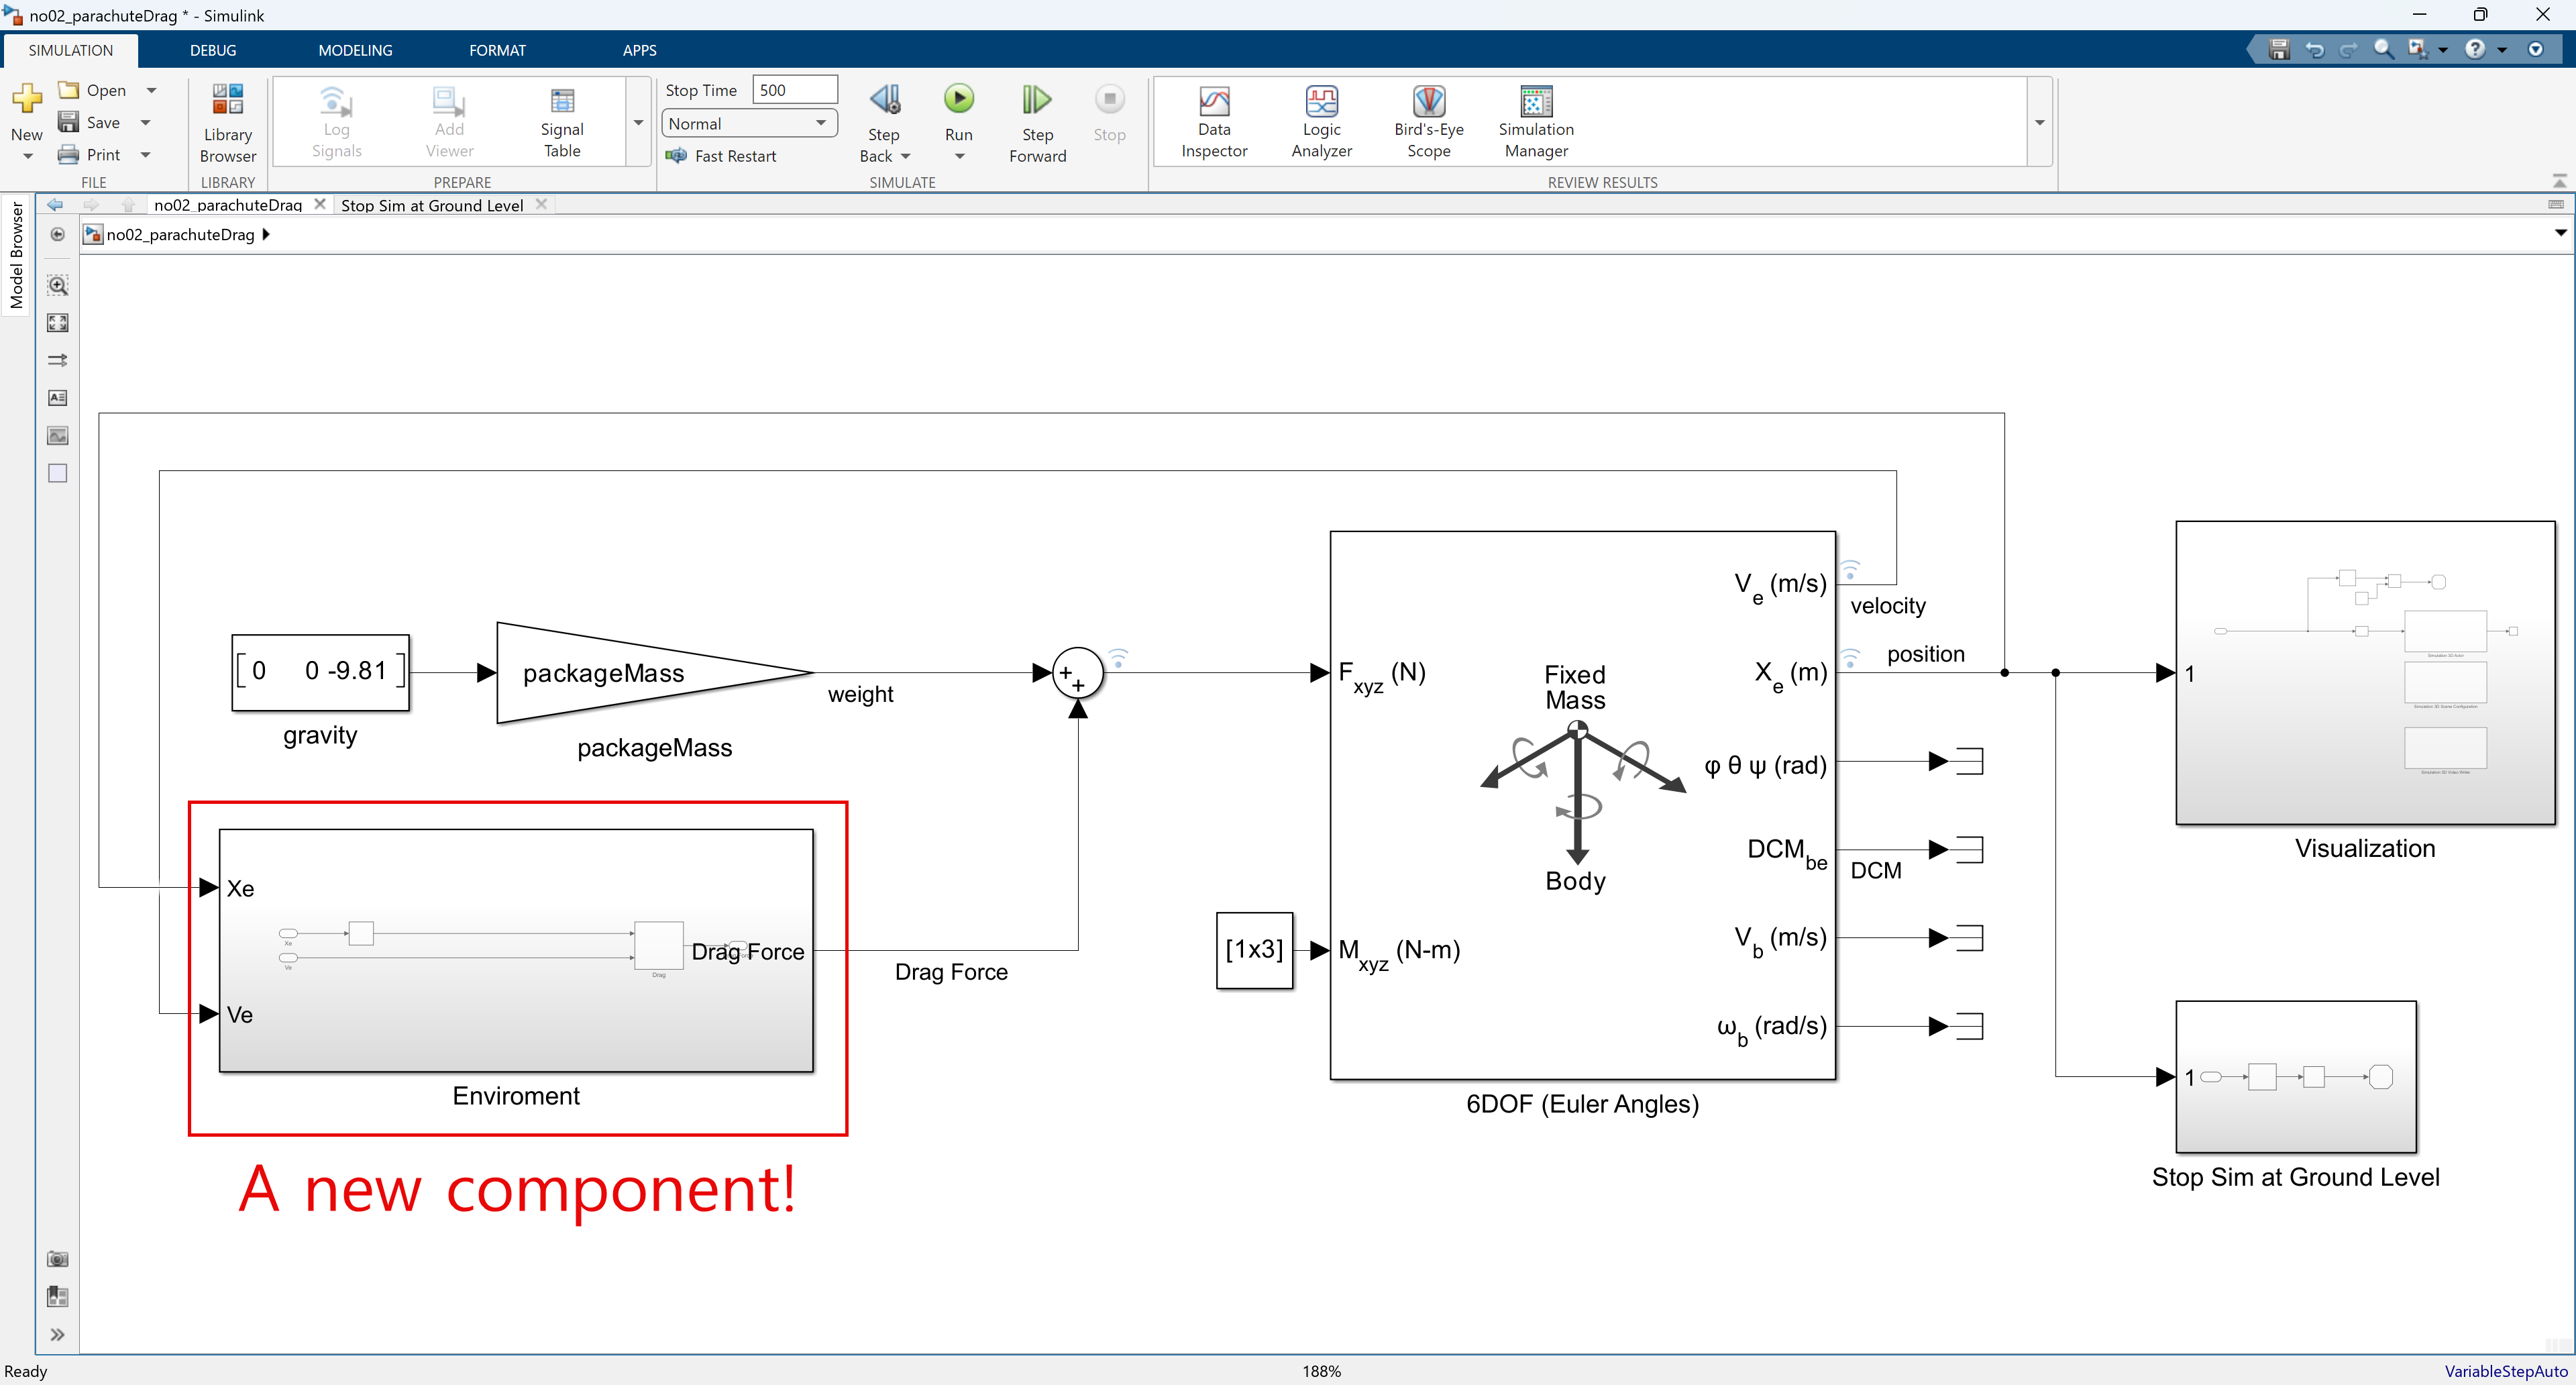Expand the Save options dropdown arrow
This screenshot has height=1385, width=2576.
pos(146,122)
